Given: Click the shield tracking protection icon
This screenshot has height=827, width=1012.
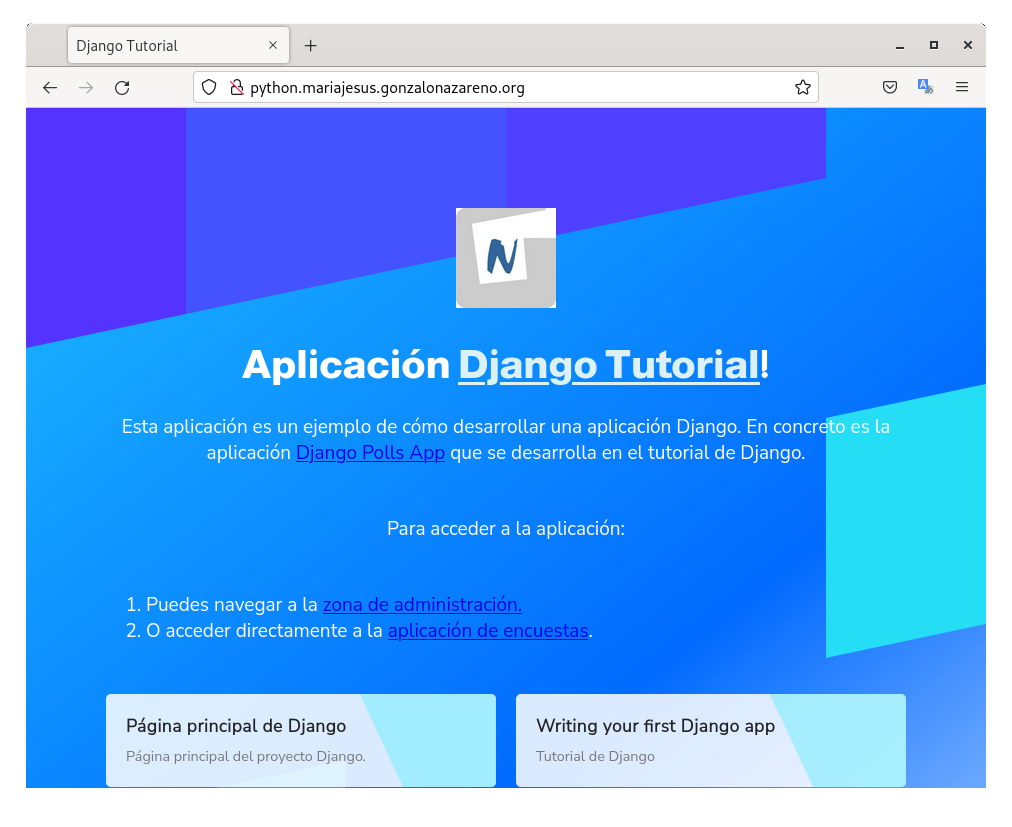Looking at the screenshot, I should click(209, 88).
